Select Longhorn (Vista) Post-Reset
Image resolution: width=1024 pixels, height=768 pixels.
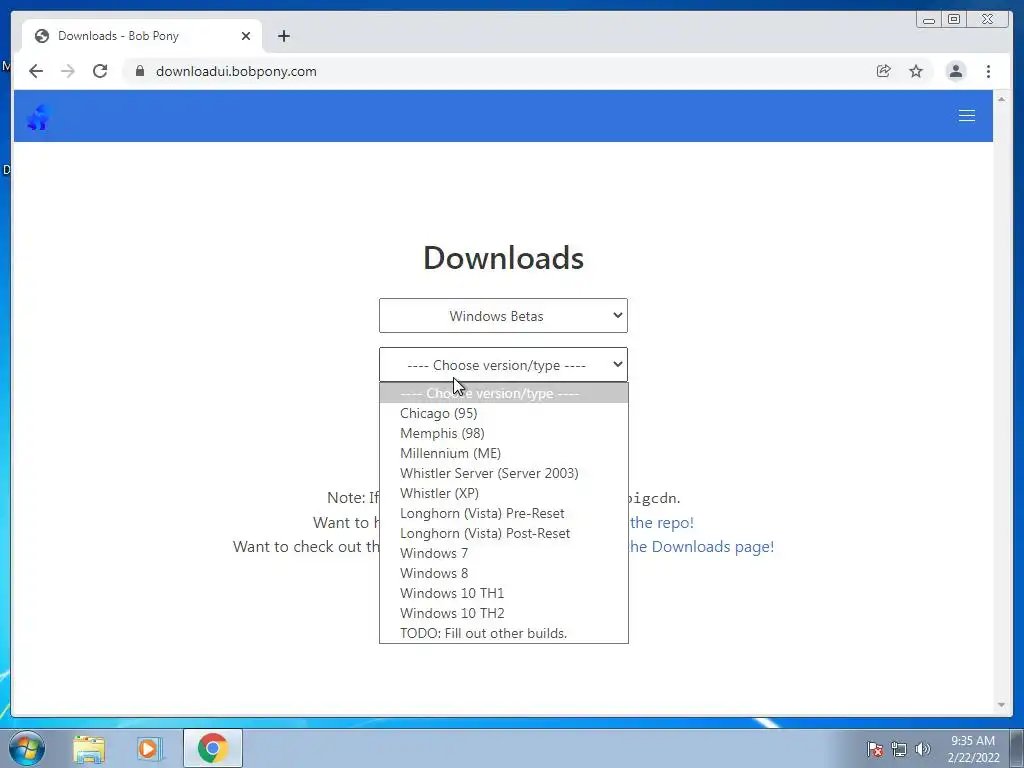pyautogui.click(x=504, y=533)
